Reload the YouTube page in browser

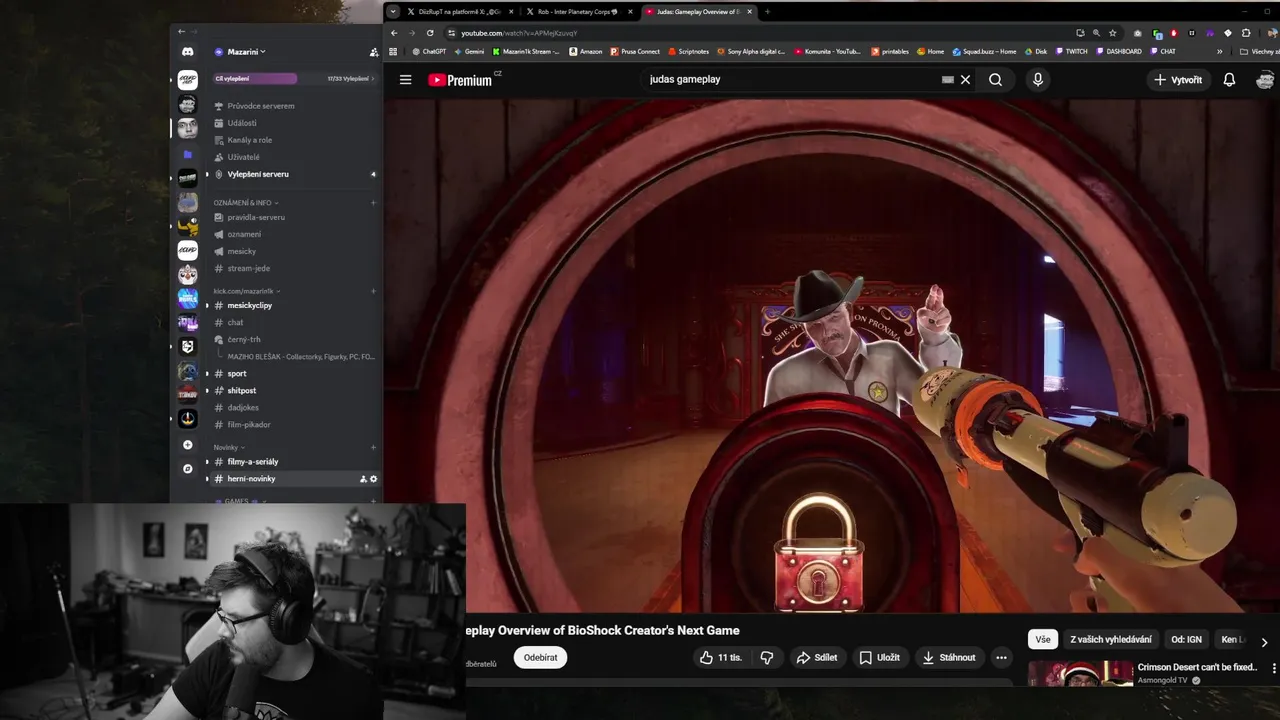point(430,33)
